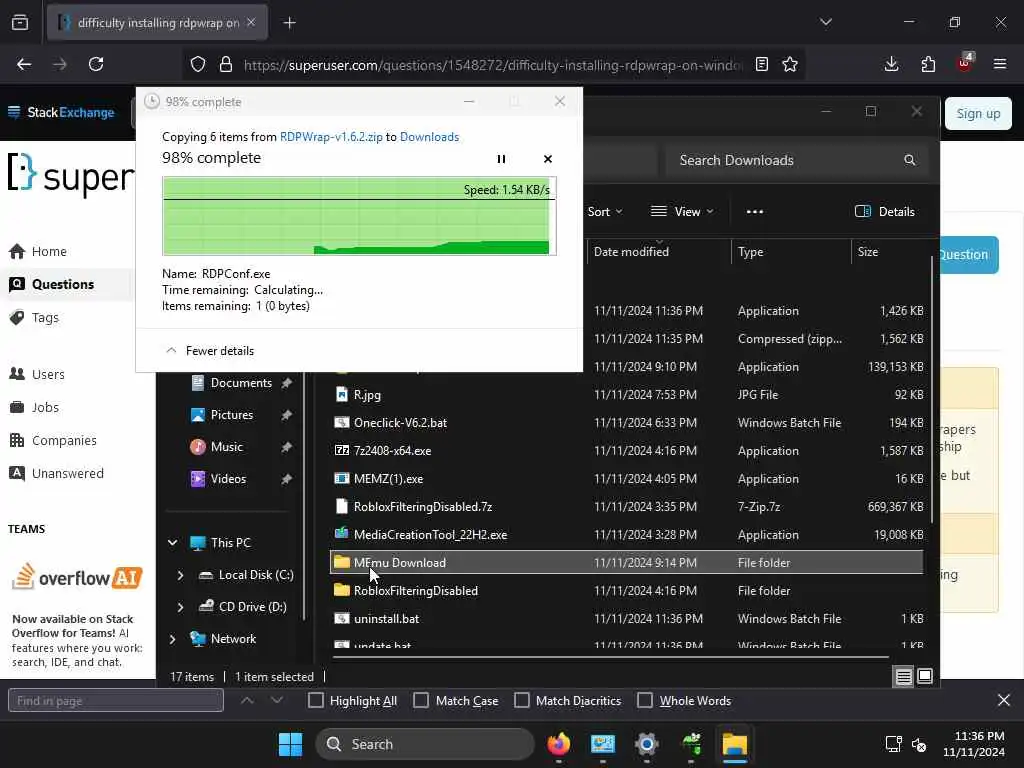Collapse the This PC tree node

(172, 543)
